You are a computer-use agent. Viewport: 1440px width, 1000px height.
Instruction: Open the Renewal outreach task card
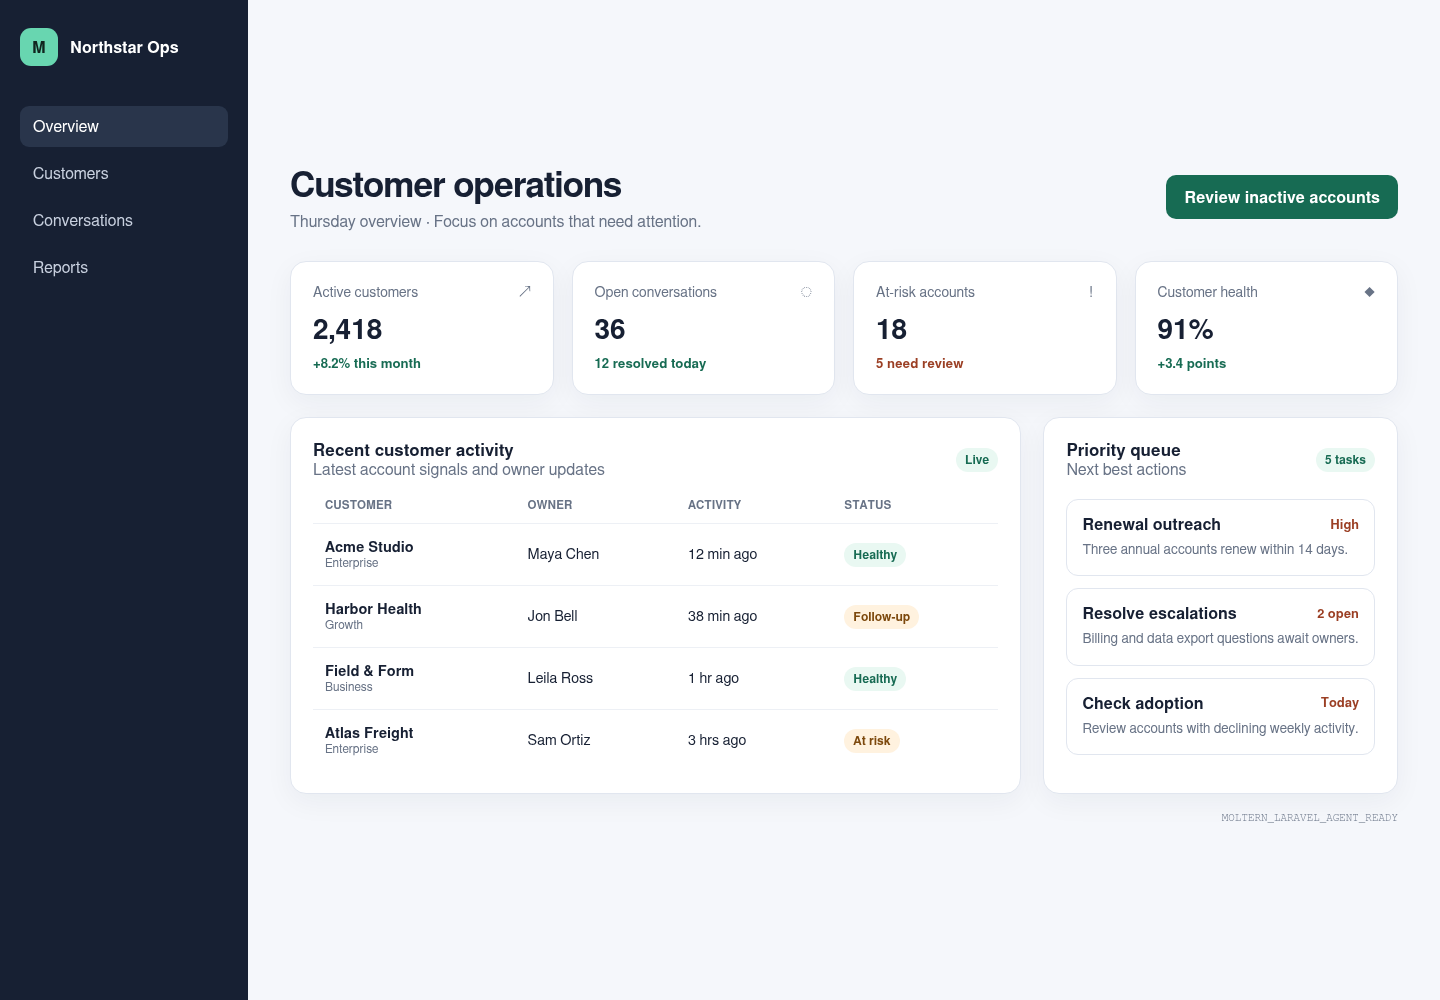coord(1220,537)
